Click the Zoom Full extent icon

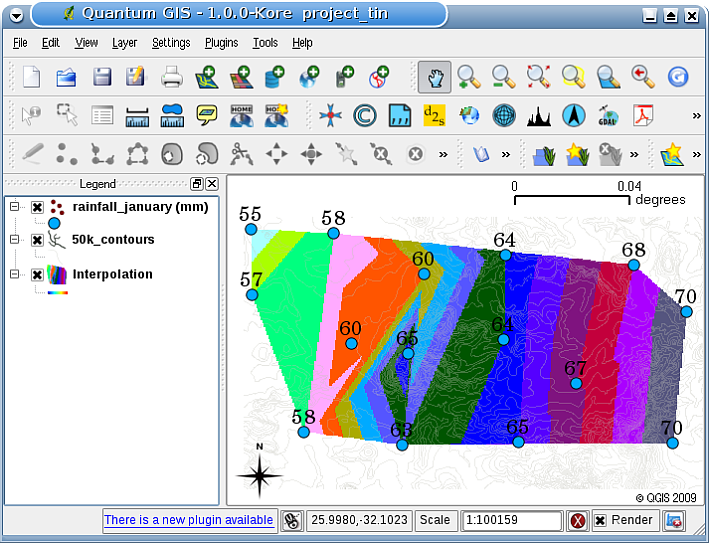538,77
